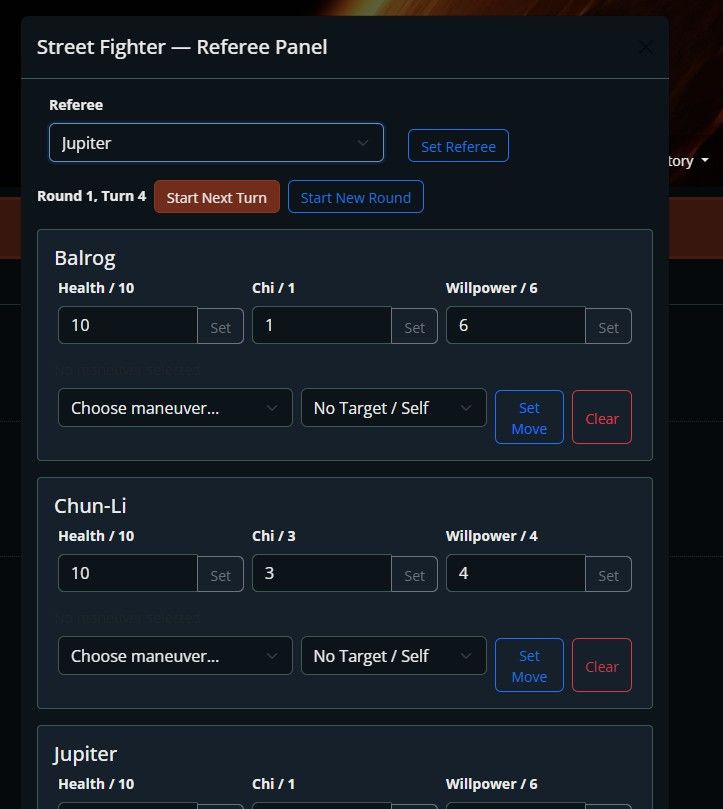The height and width of the screenshot is (809, 723).
Task: Focus Balrog's Chi input field
Action: click(x=322, y=325)
